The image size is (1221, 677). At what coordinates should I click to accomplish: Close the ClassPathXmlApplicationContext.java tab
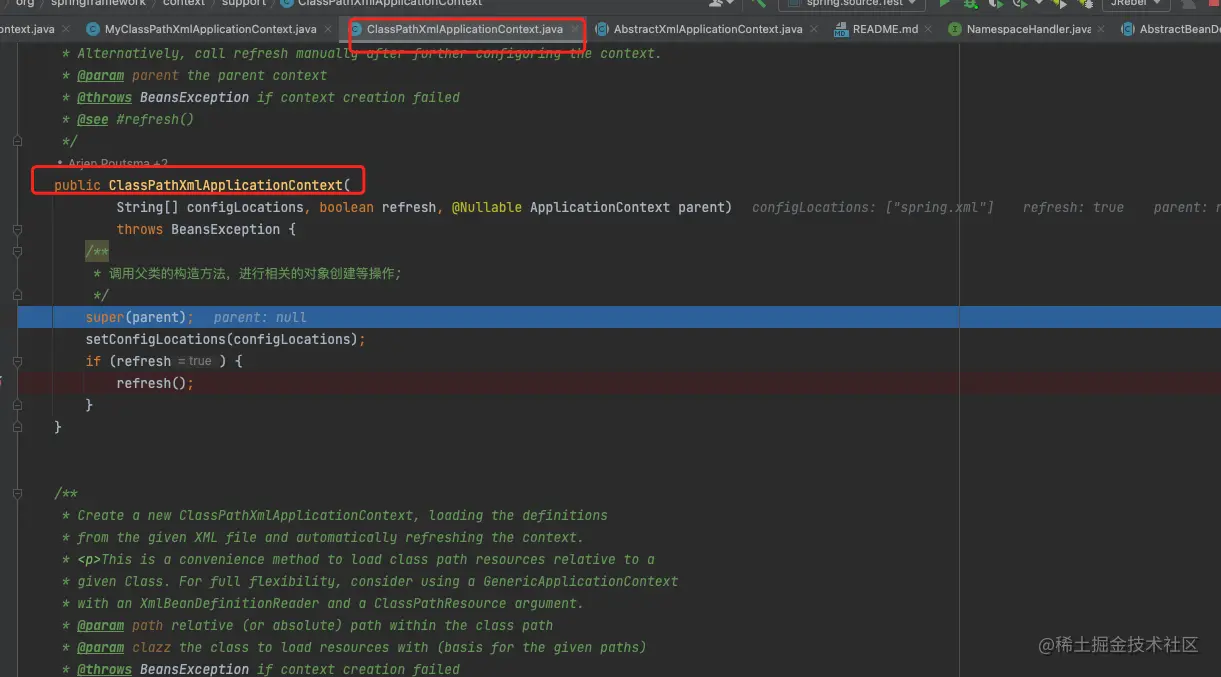pyautogui.click(x=574, y=29)
